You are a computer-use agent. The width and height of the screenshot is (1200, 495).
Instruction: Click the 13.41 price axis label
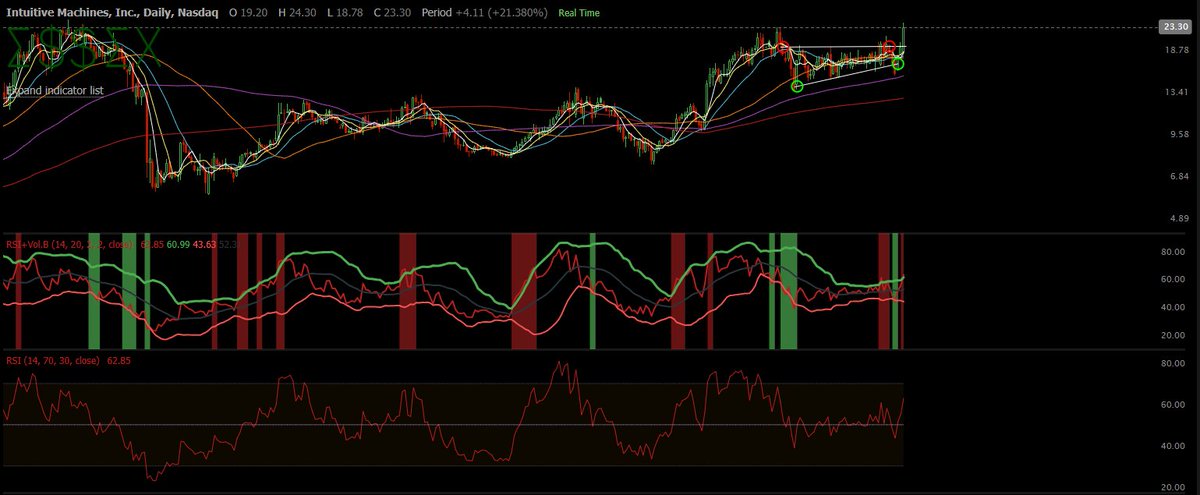click(1175, 92)
